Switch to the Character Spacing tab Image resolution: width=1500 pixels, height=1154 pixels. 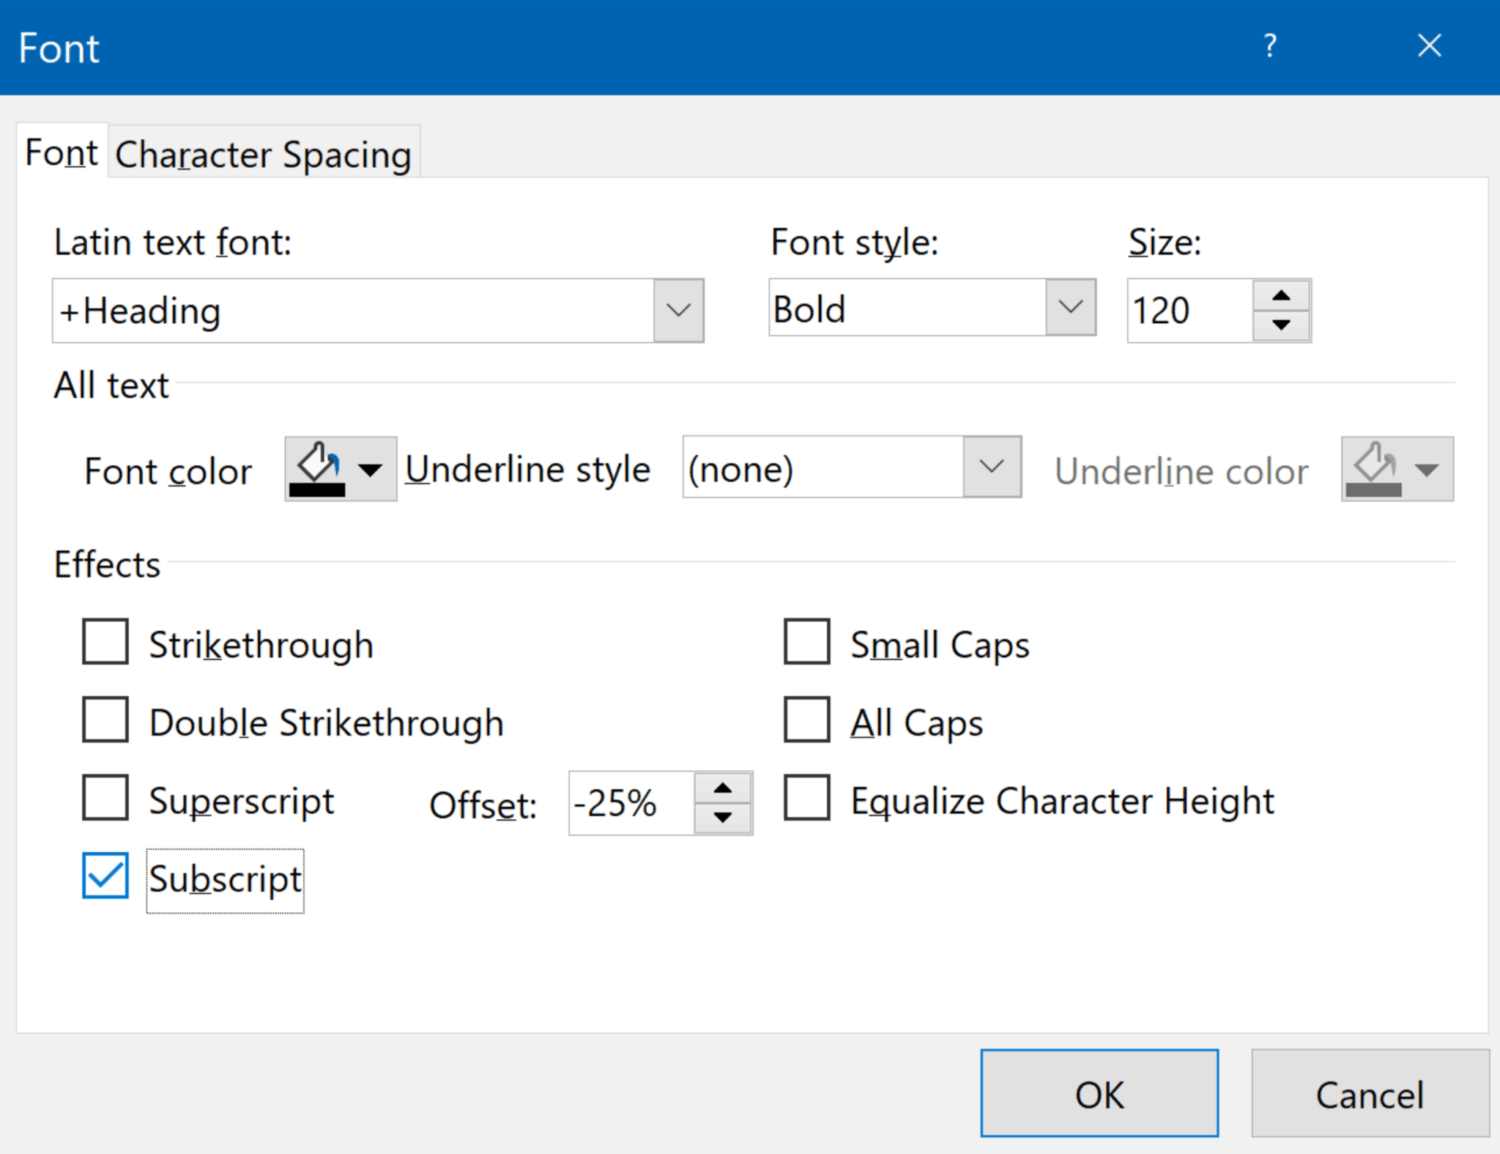pos(263,155)
